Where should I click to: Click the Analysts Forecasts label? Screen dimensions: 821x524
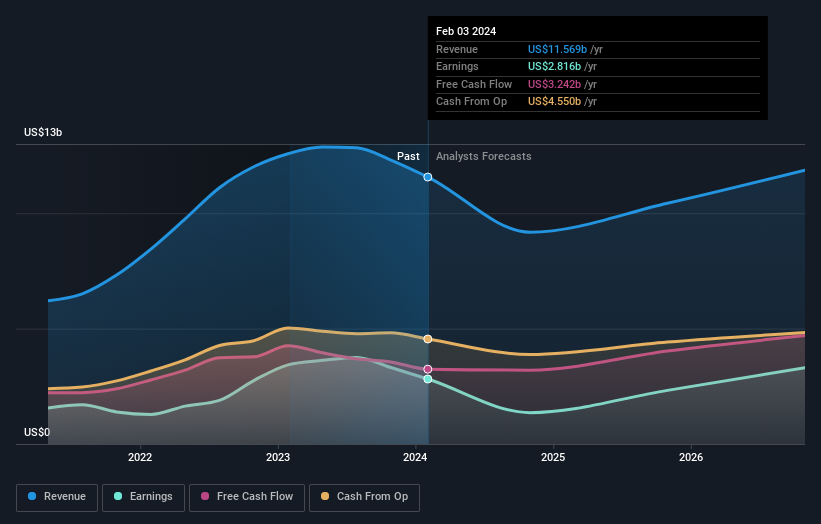(x=484, y=157)
